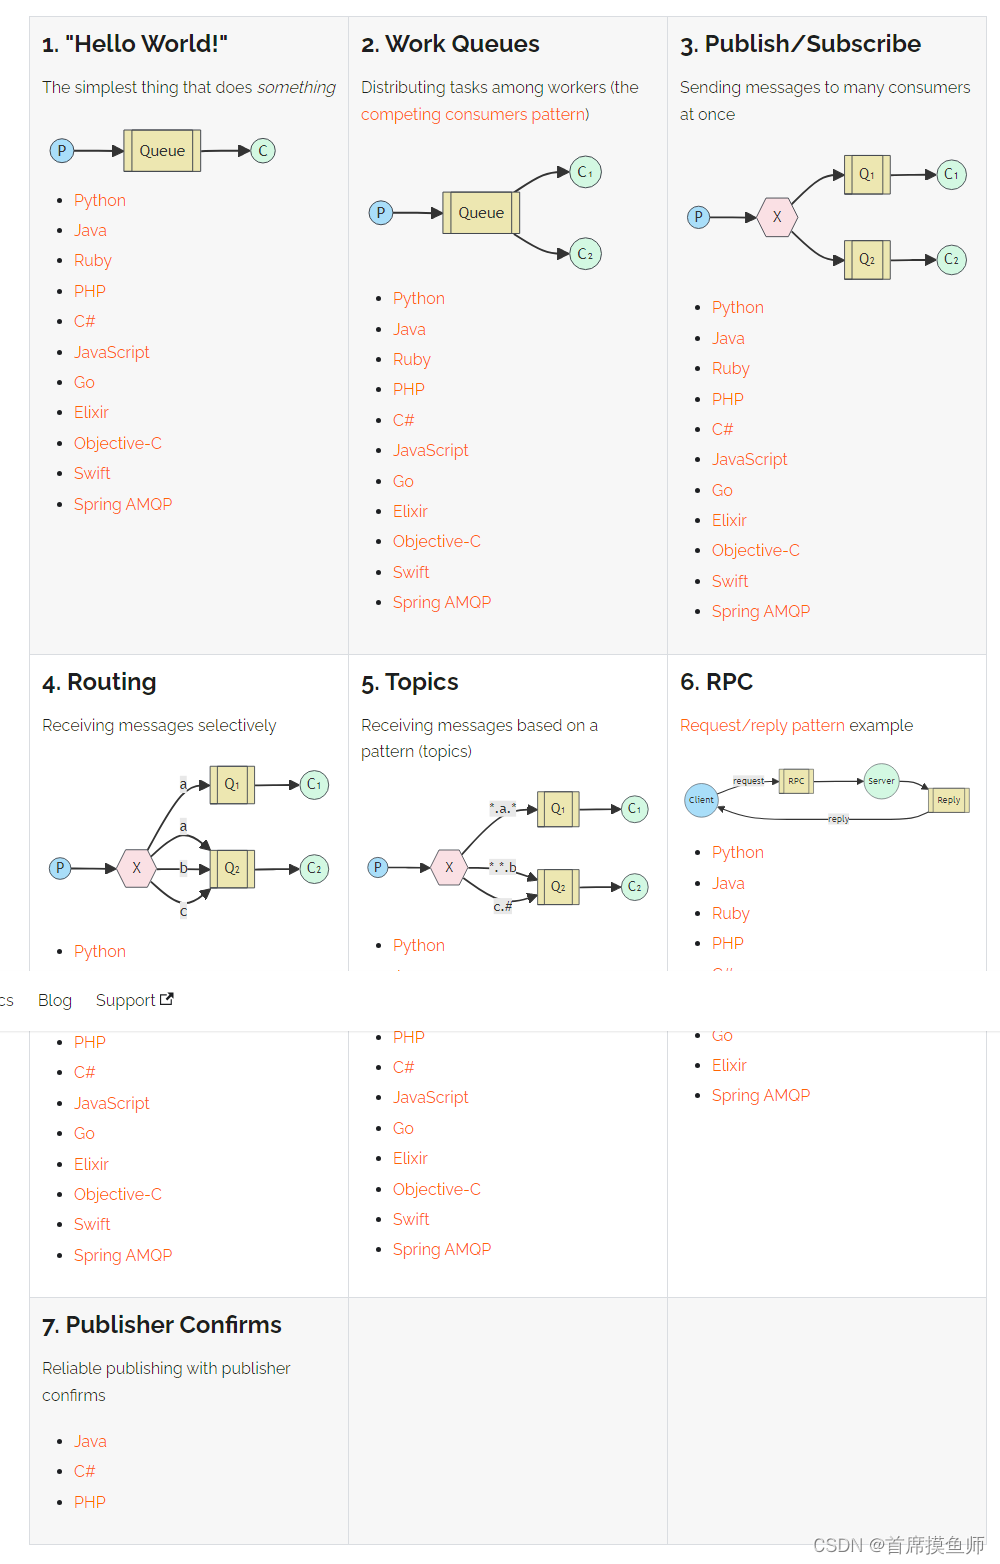Viewport: 1000px width, 1564px height.
Task: Click the external-link icon beside Support
Action: click(x=166, y=999)
